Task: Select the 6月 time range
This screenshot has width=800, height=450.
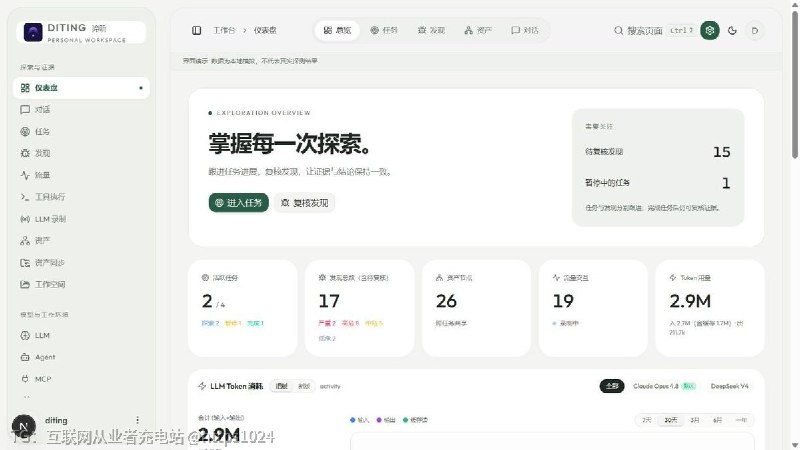Action: [717, 420]
